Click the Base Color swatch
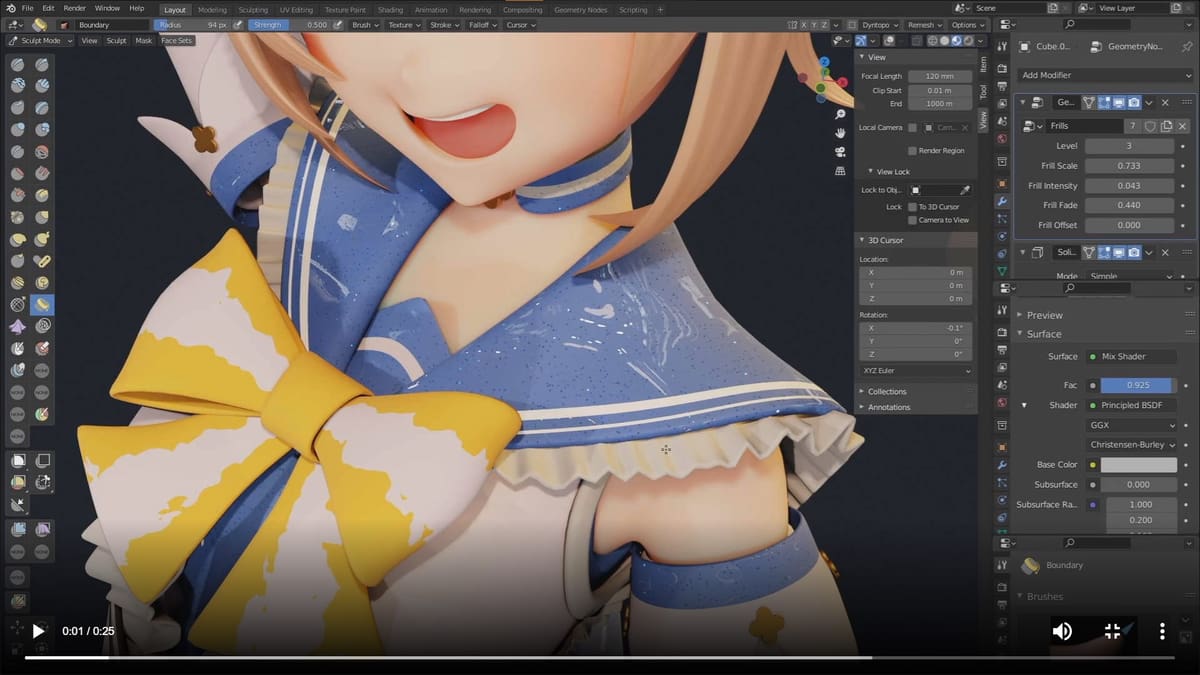This screenshot has height=675, width=1200. 1139,465
